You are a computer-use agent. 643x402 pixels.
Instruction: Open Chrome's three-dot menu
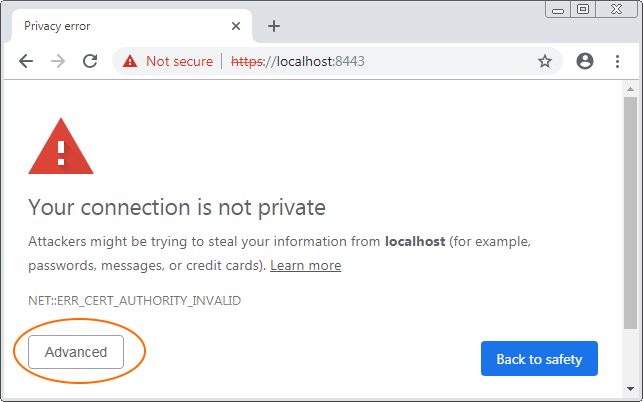pyautogui.click(x=617, y=62)
